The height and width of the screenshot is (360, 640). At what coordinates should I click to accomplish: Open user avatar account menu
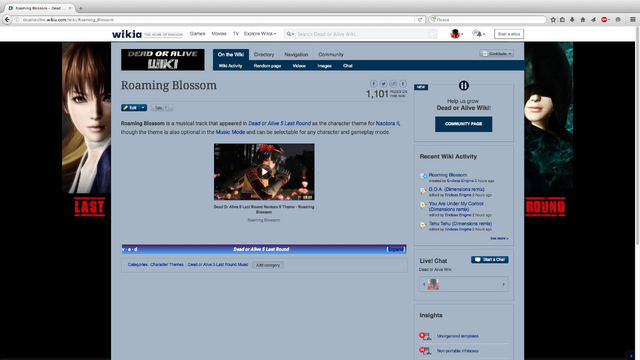pos(456,34)
